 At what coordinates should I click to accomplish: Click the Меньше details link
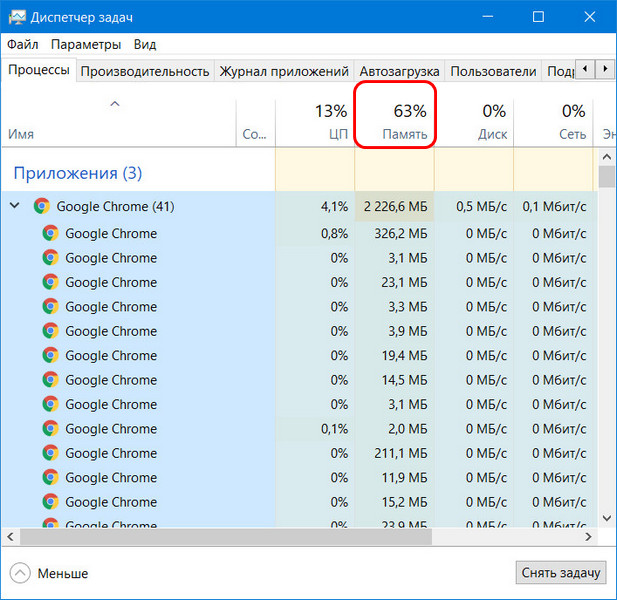click(63, 573)
